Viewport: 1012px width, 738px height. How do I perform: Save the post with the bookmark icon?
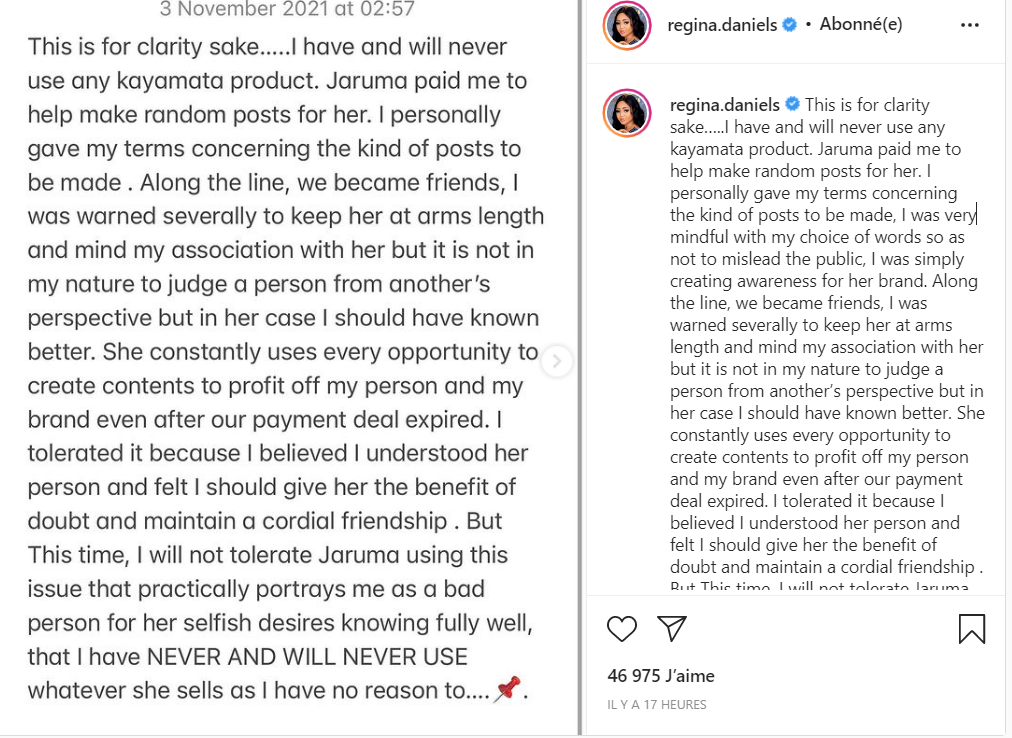[971, 628]
